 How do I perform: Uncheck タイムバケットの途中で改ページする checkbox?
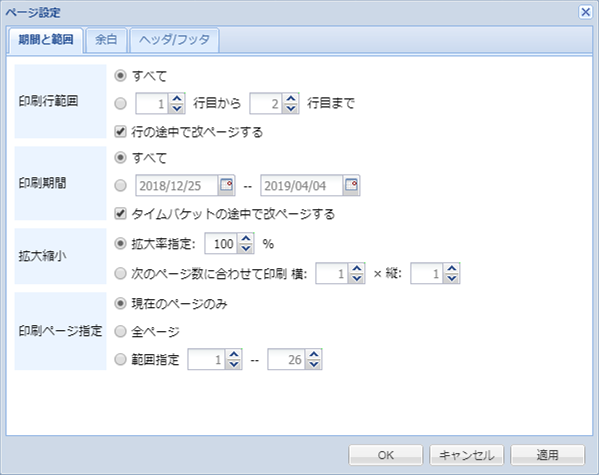point(120,213)
